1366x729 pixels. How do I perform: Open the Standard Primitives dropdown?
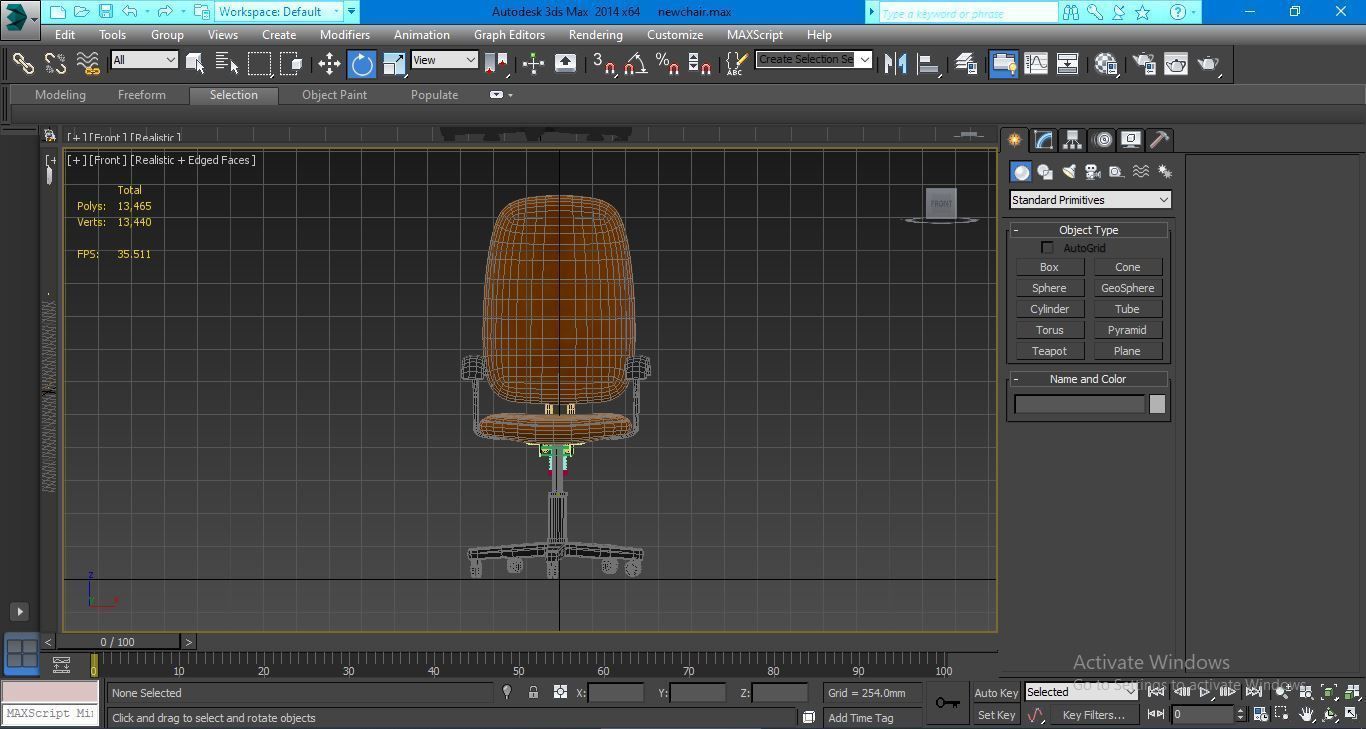pyautogui.click(x=1089, y=200)
